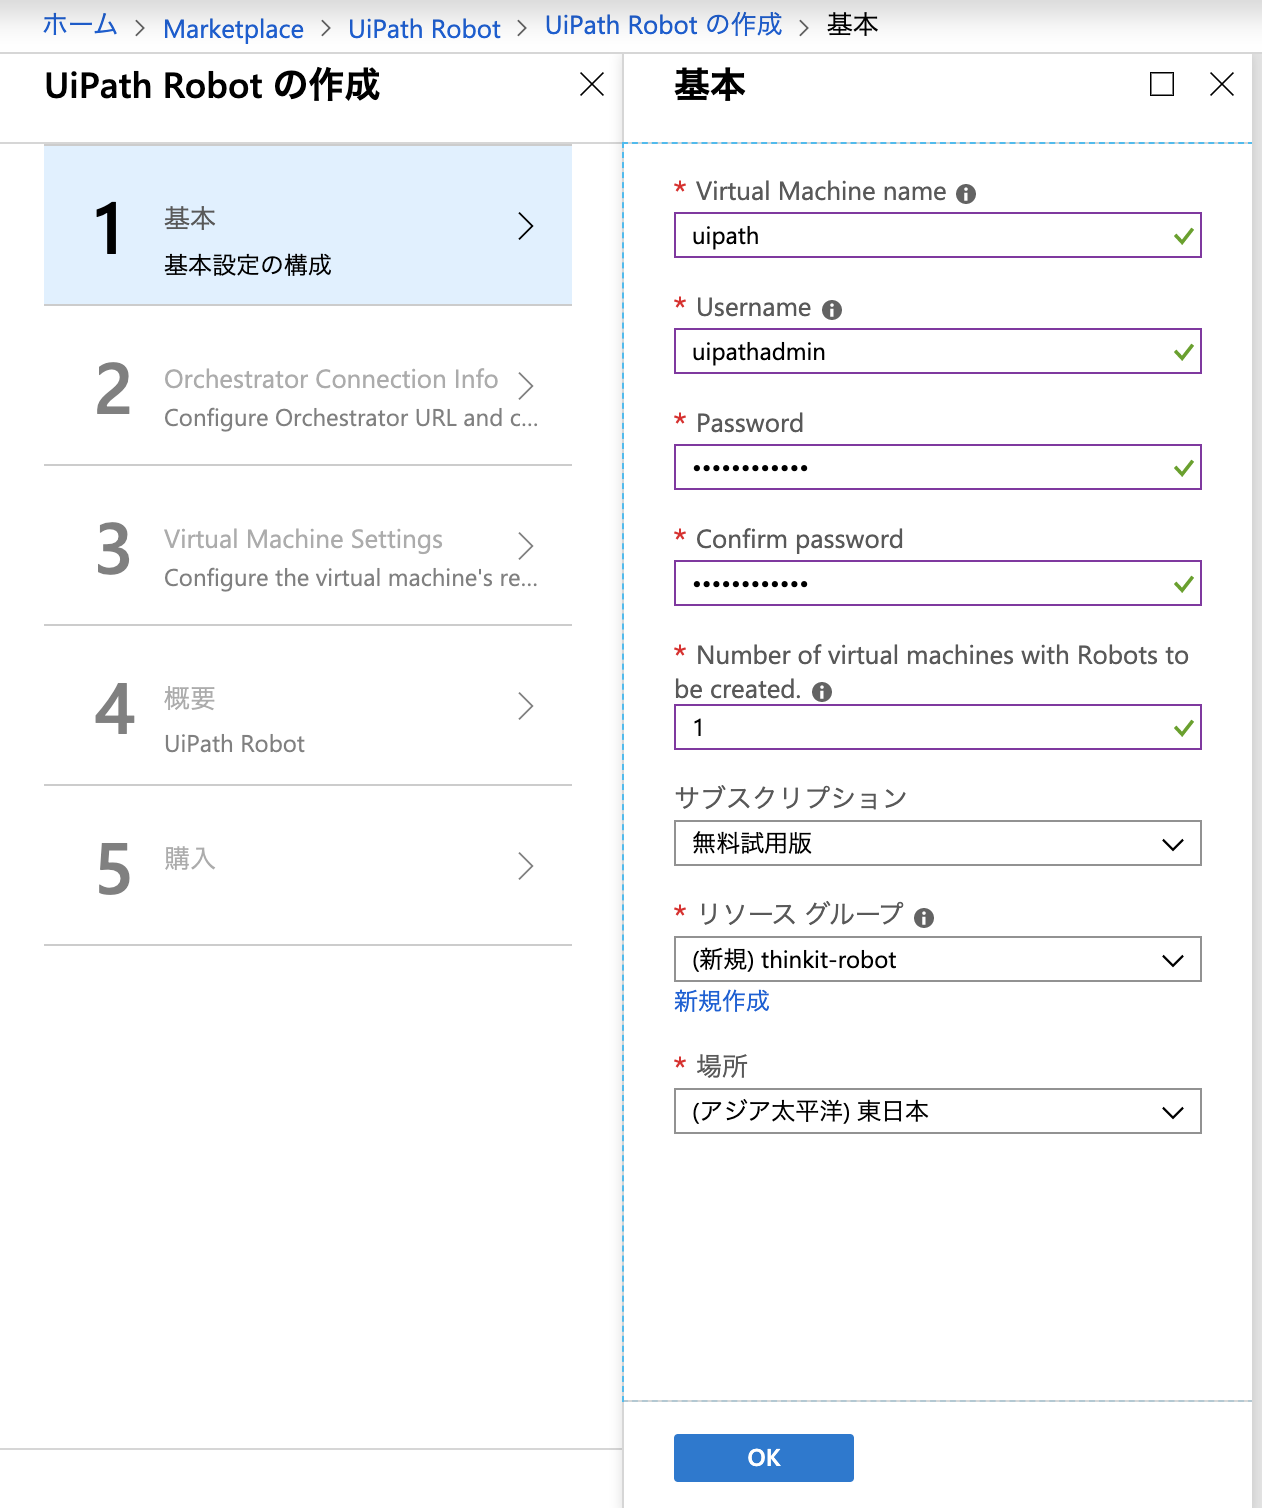Screen dimensions: 1262x1508
Task: Open the 場所 dropdown showing 東日本
Action: (x=938, y=1111)
